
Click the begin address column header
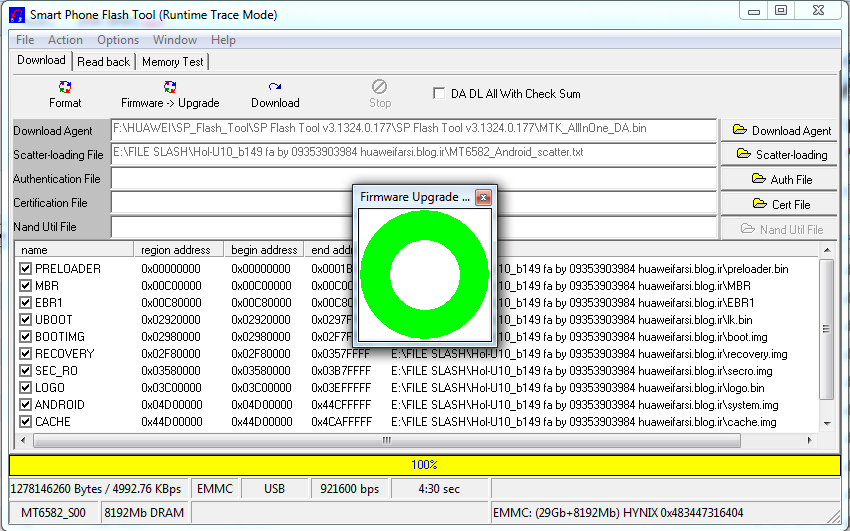point(264,250)
